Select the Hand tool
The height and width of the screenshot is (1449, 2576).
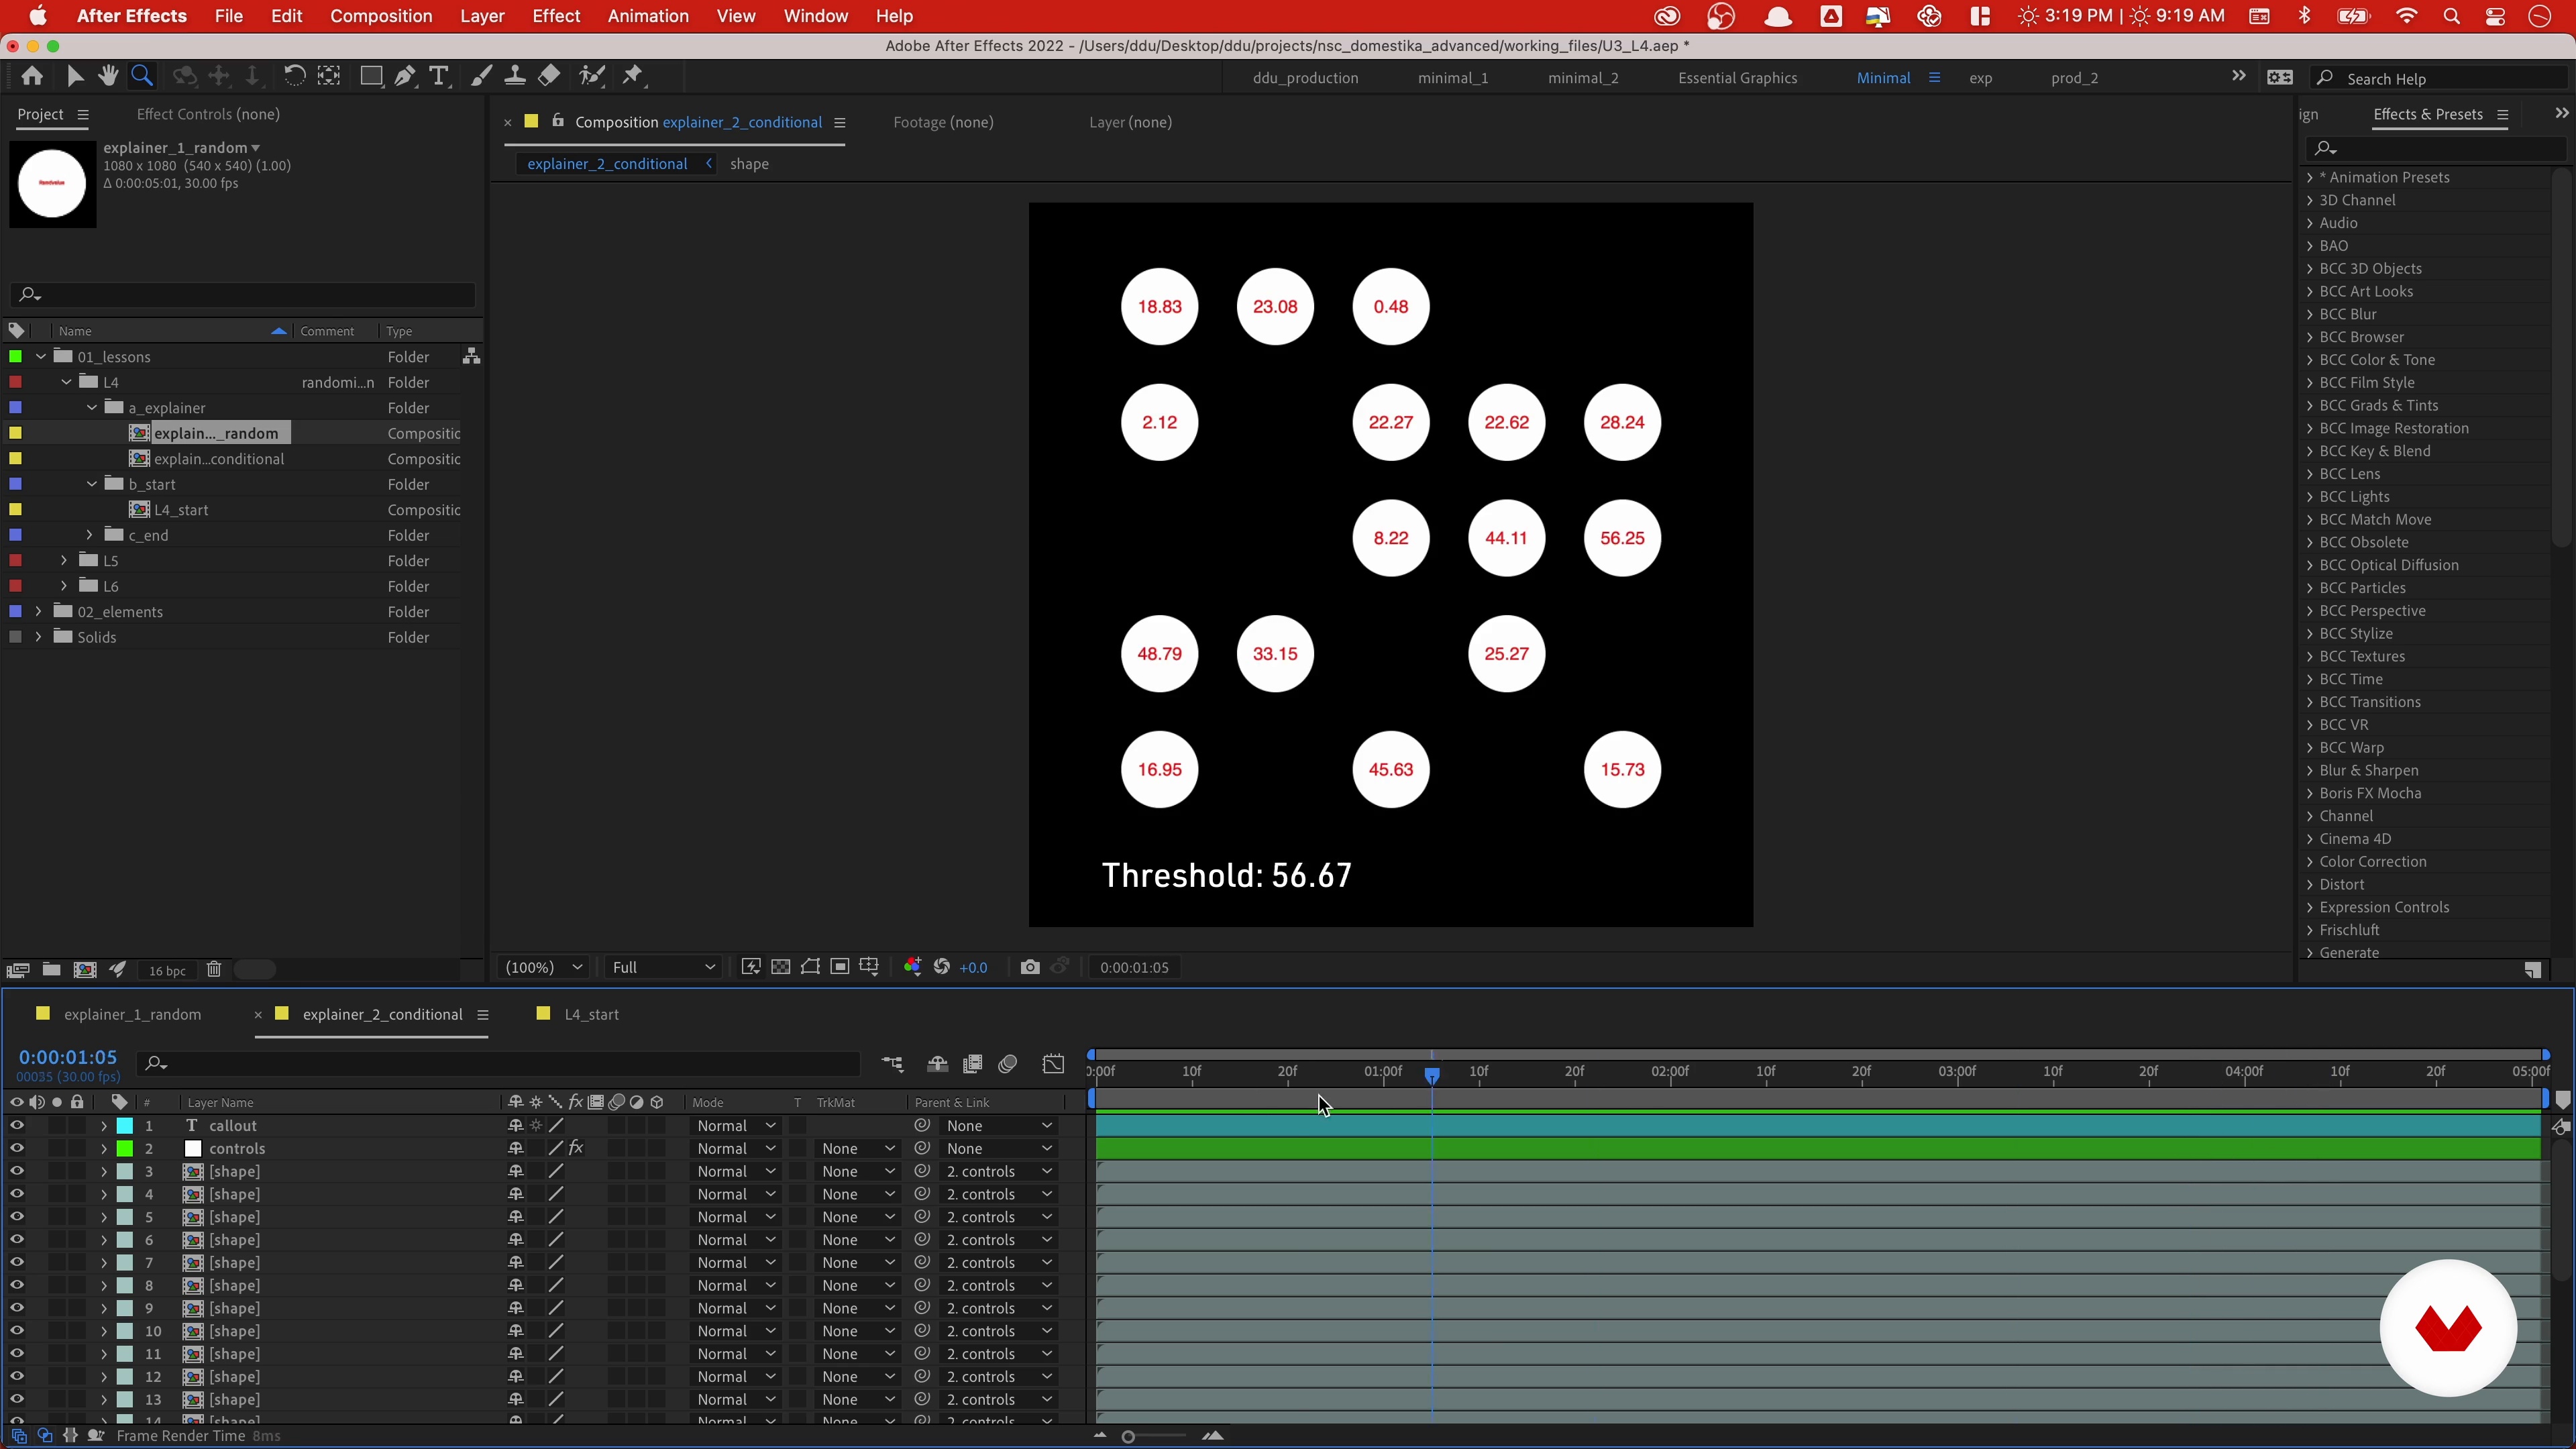108,76
